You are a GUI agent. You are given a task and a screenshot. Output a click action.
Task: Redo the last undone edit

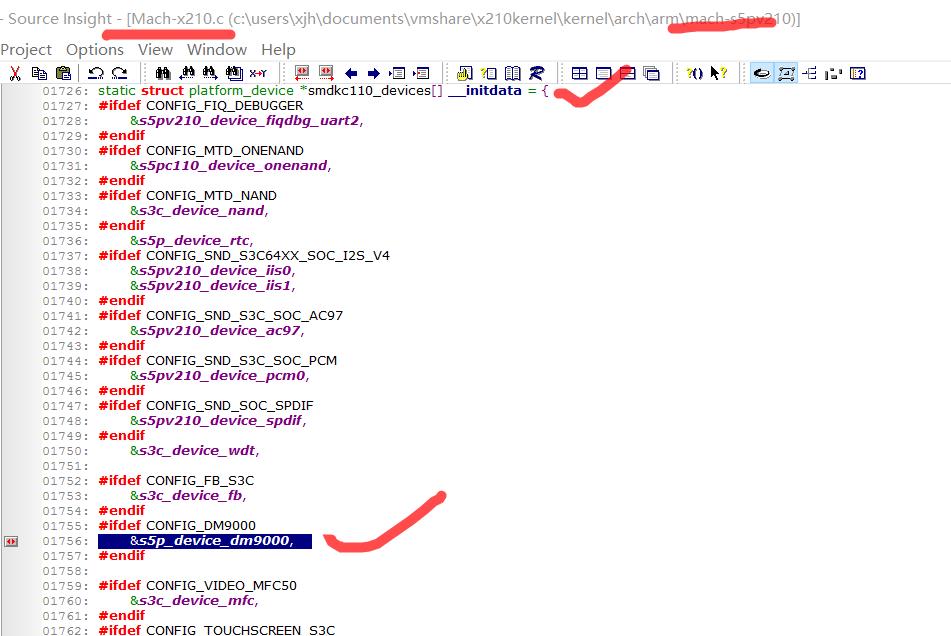pyautogui.click(x=120, y=73)
